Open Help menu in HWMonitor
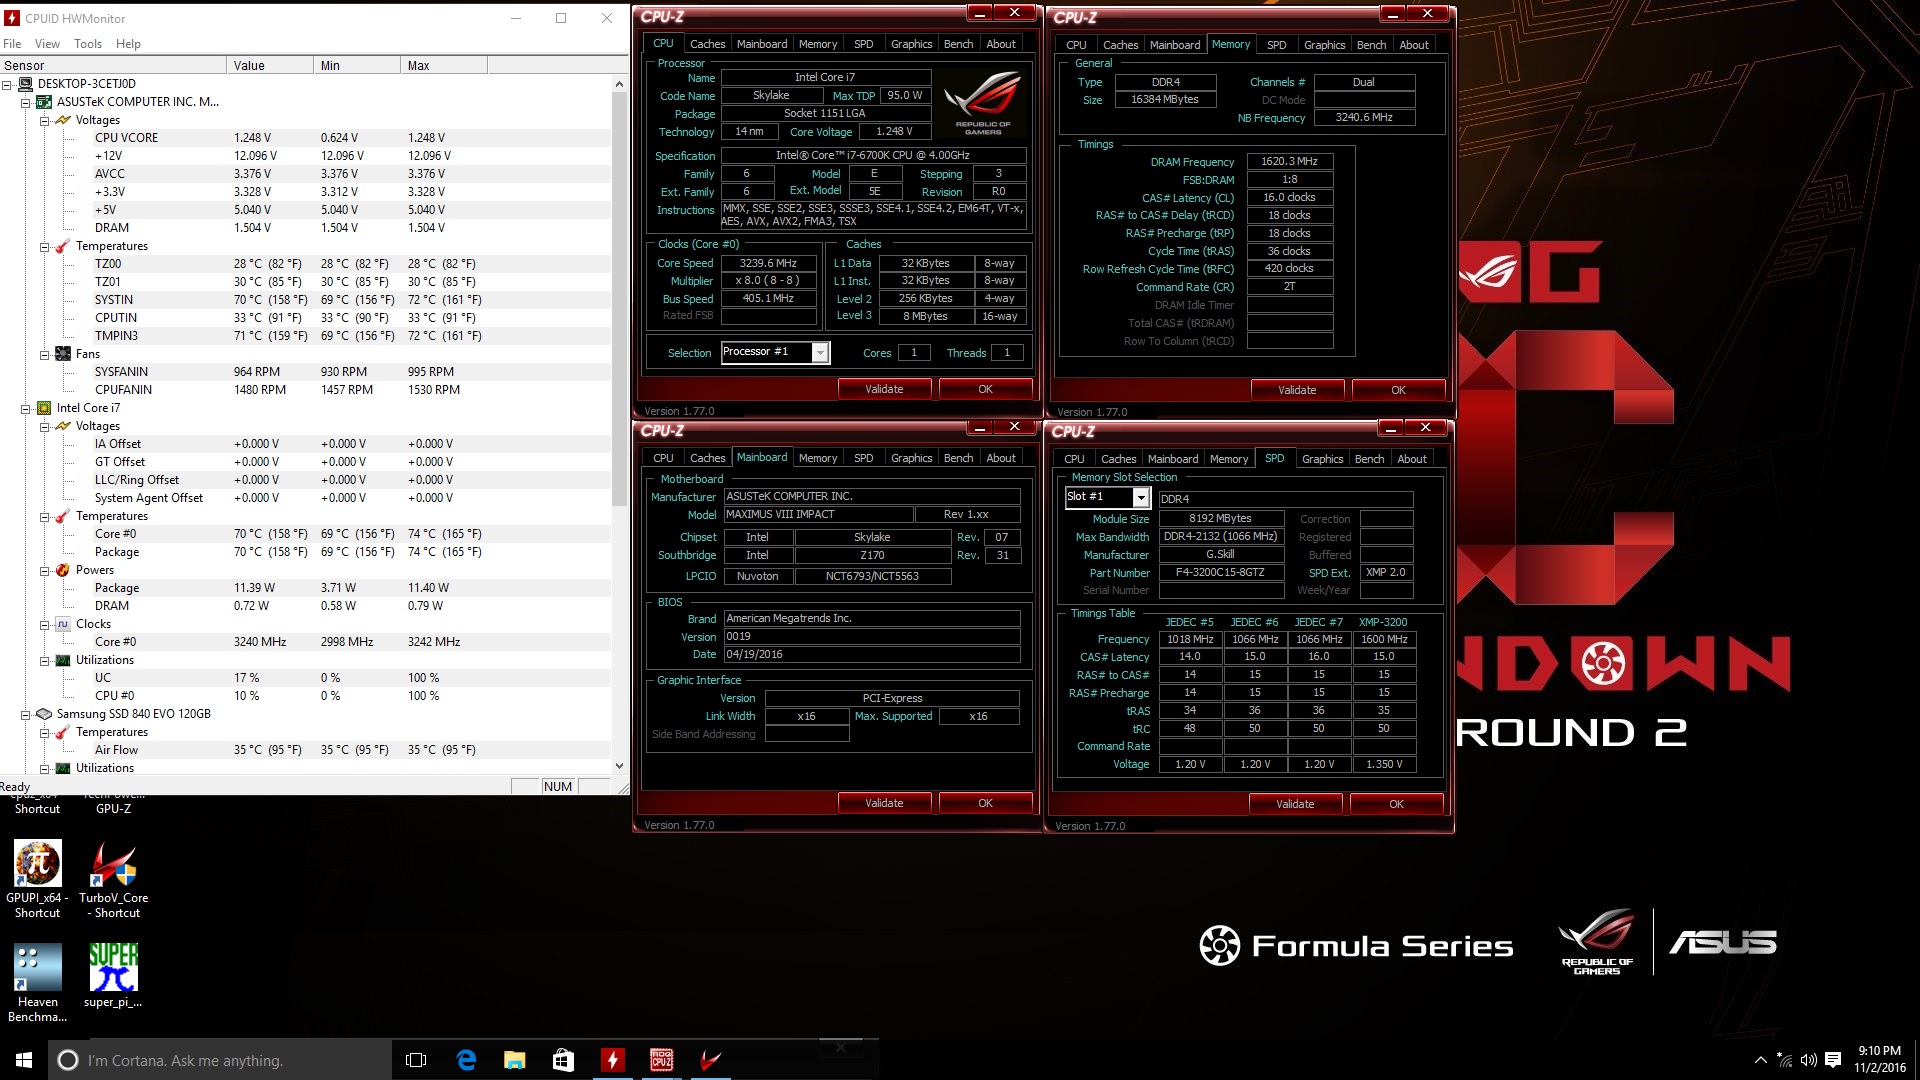This screenshot has height=1080, width=1920. coord(128,44)
